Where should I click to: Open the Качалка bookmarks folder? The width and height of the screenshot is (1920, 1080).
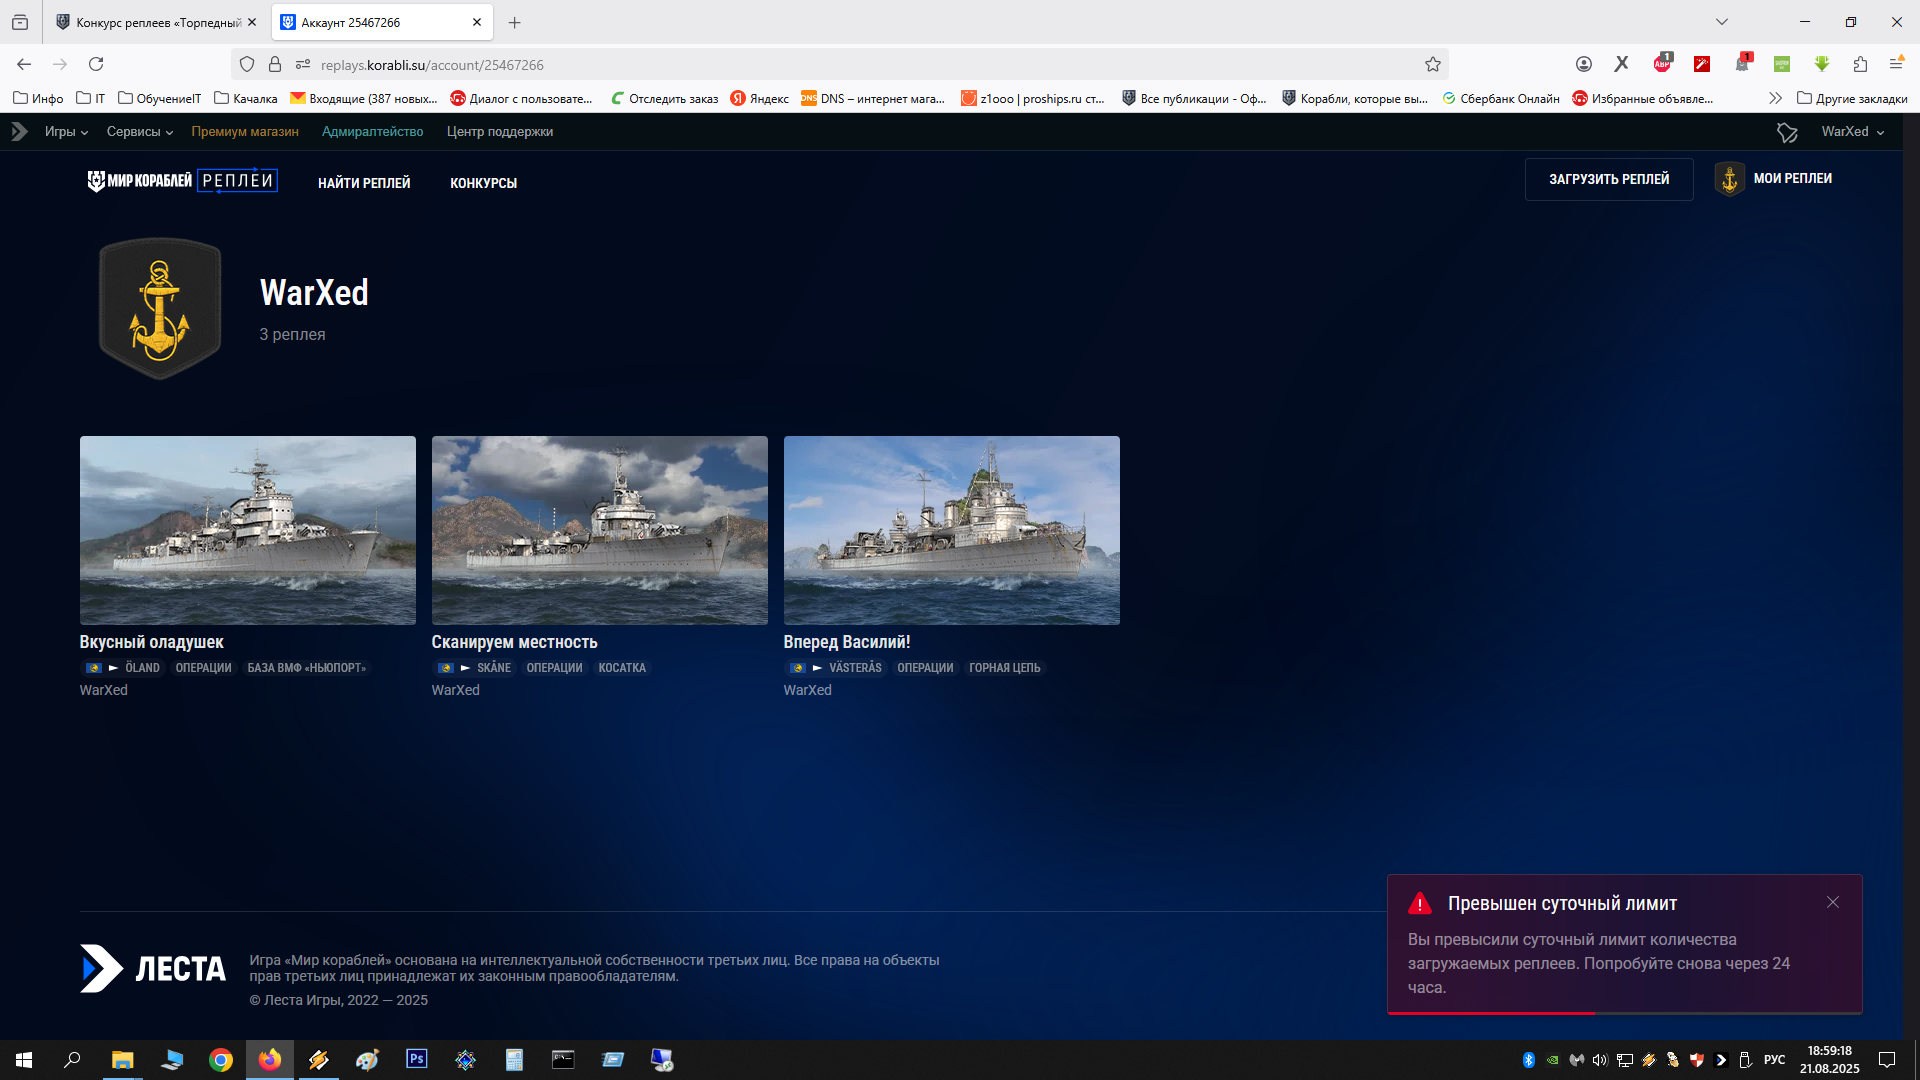(x=245, y=98)
